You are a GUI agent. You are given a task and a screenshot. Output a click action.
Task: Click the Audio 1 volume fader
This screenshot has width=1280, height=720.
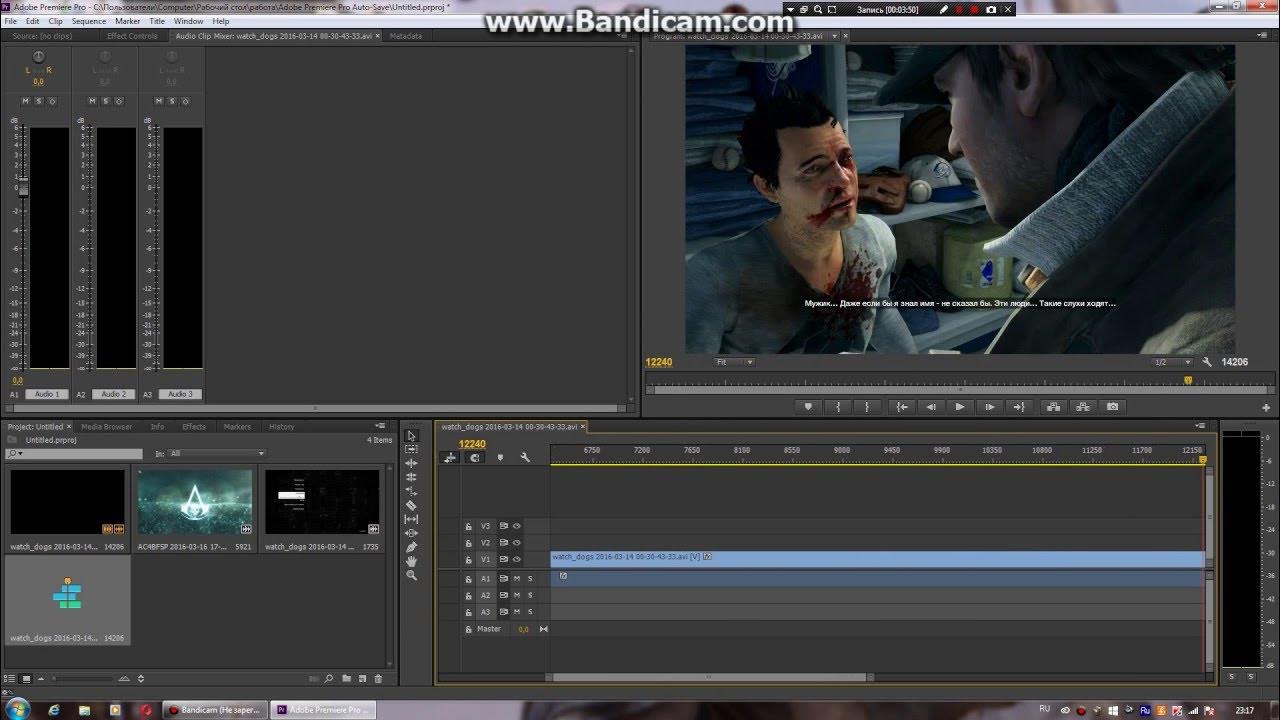24,190
